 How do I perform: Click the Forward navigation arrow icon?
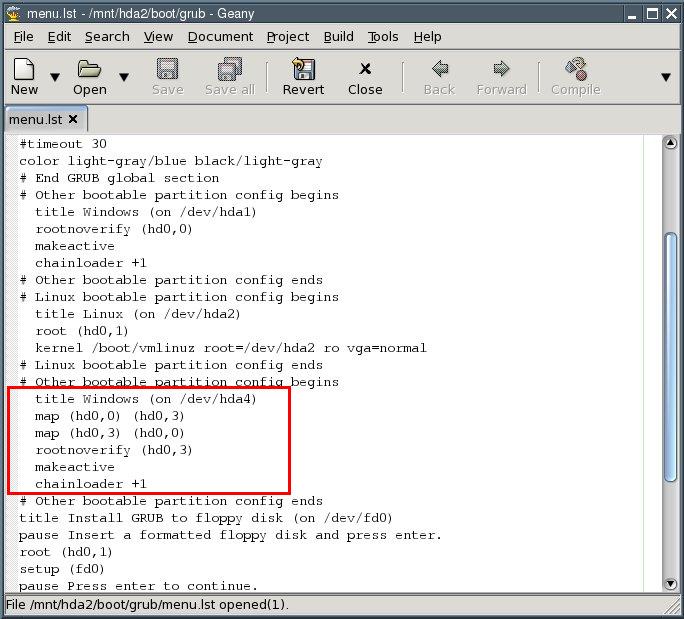click(501, 70)
